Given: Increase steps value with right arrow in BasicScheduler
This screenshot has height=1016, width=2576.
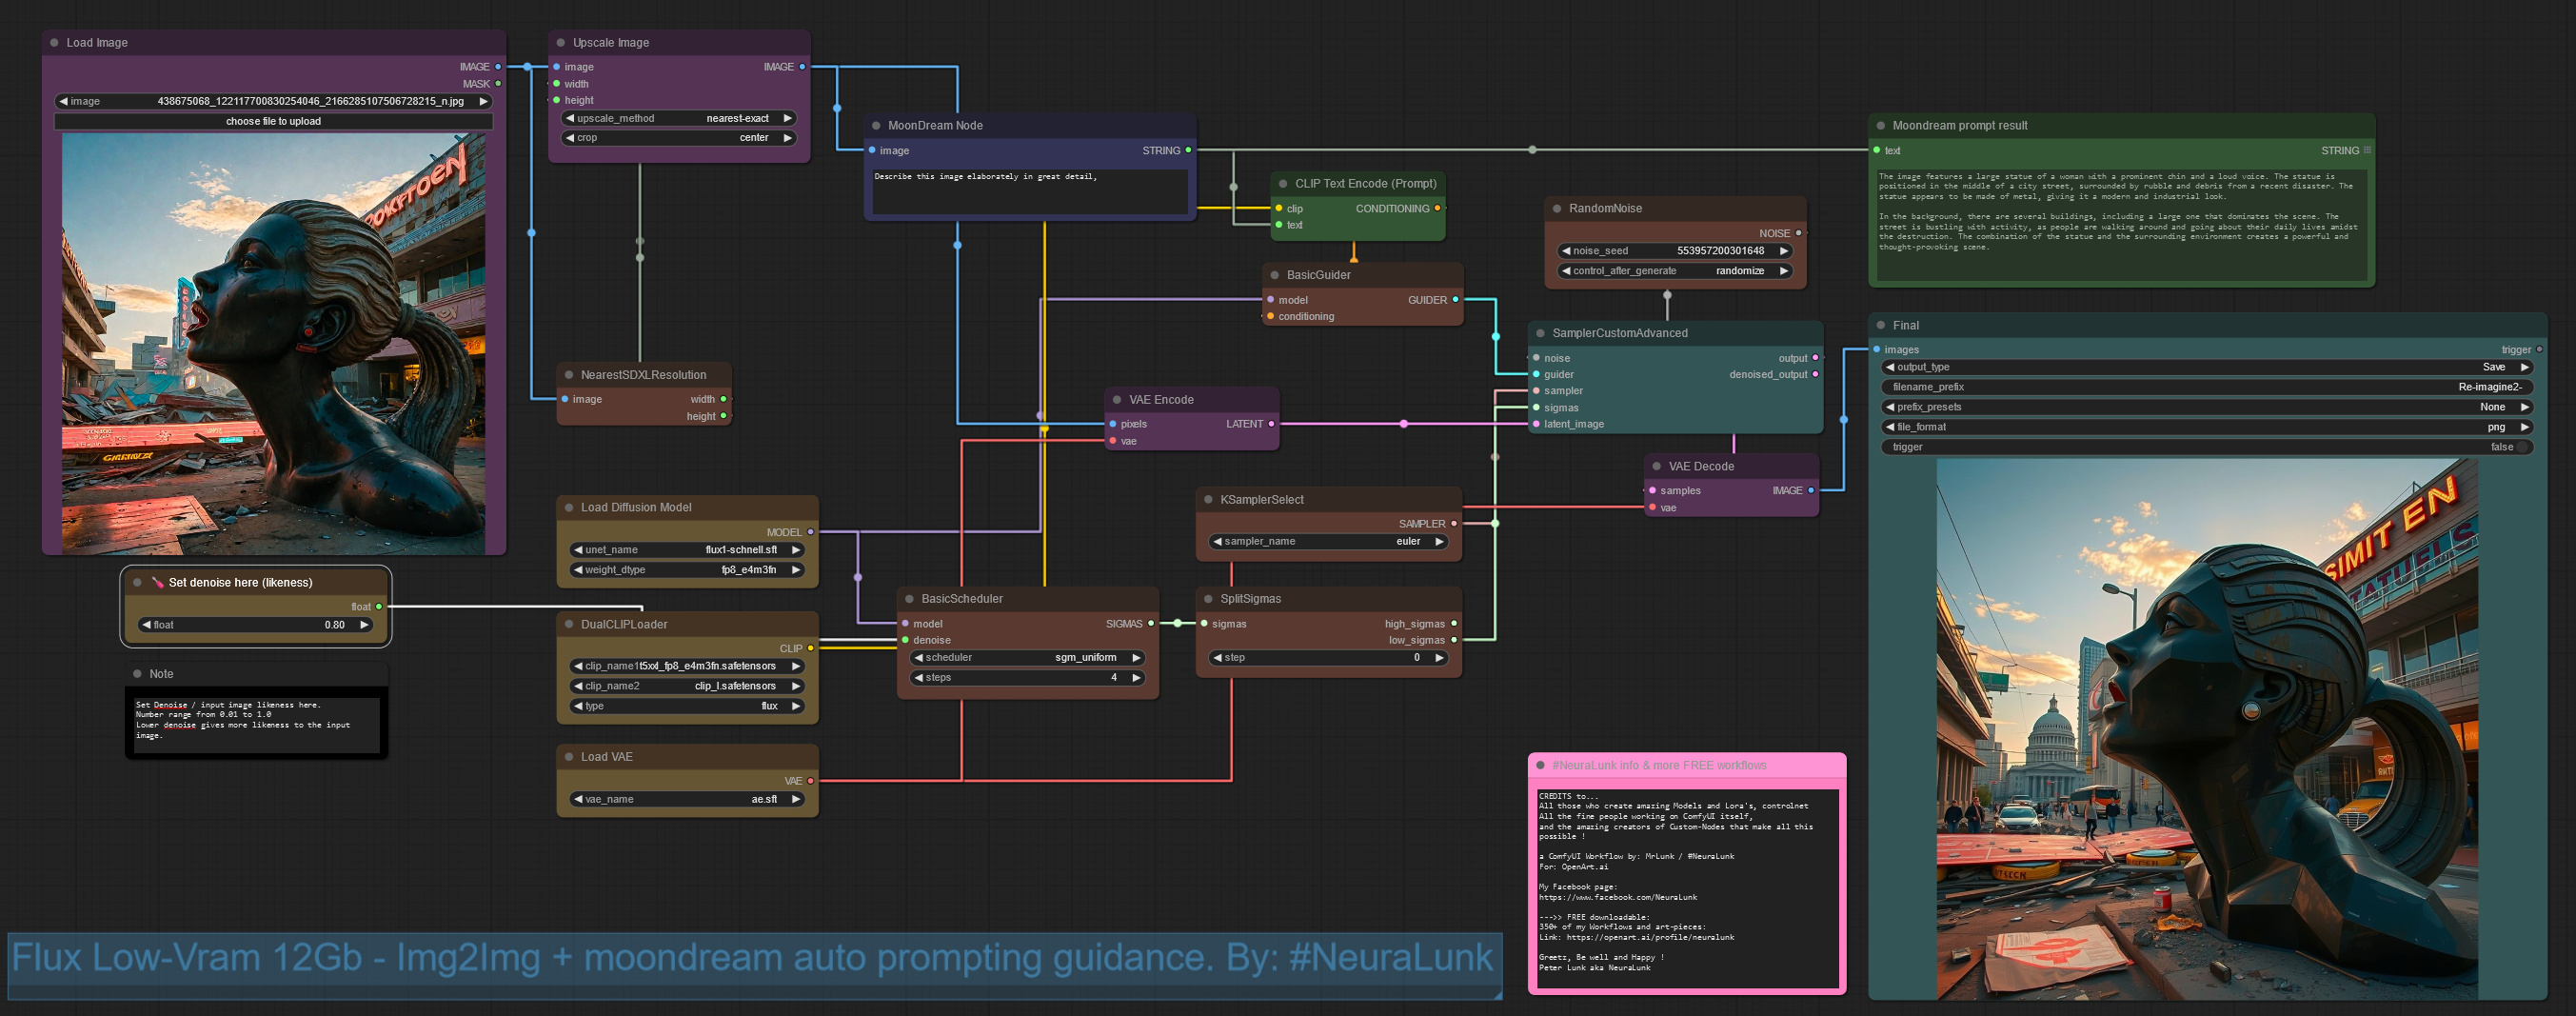Looking at the screenshot, I should tap(1136, 677).
